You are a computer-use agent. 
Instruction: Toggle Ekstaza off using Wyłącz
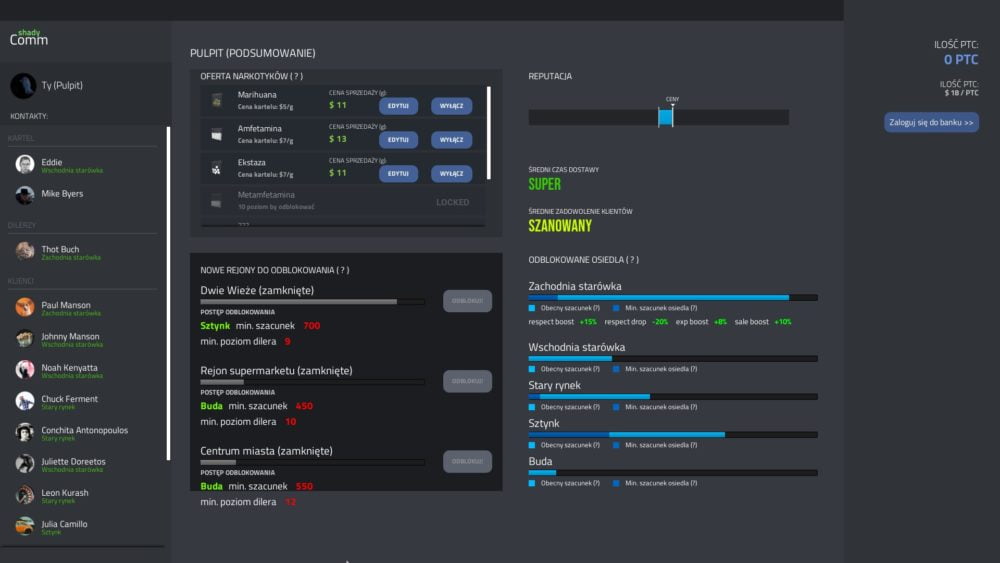tap(451, 174)
